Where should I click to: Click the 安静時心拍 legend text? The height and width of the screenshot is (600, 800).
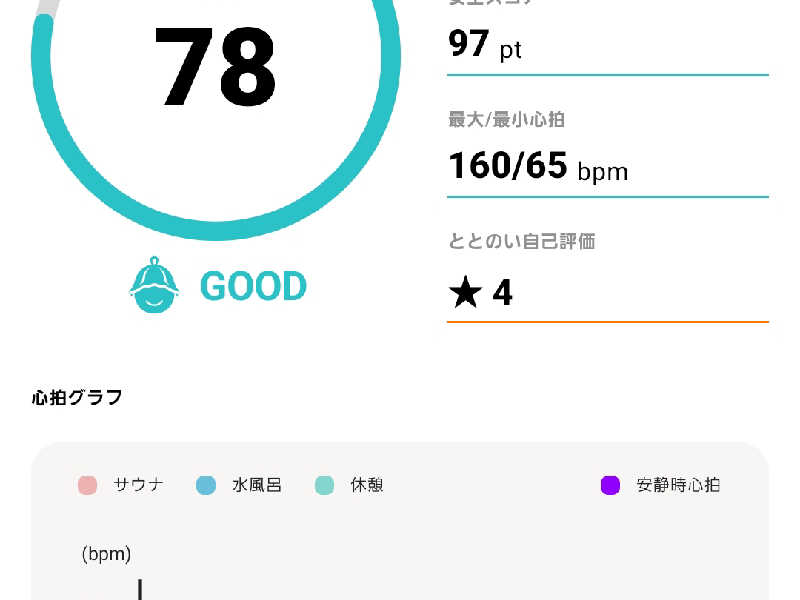pyautogui.click(x=678, y=485)
